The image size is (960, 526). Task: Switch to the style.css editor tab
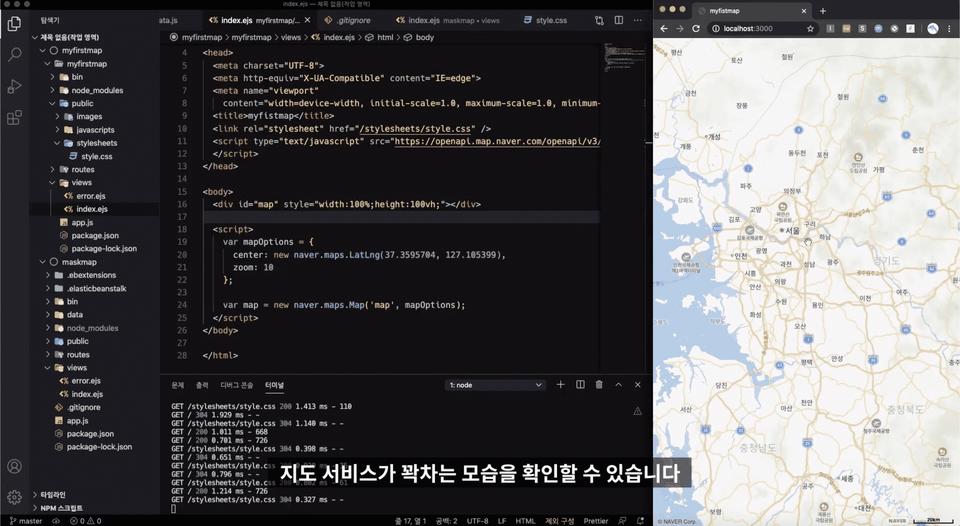545,20
